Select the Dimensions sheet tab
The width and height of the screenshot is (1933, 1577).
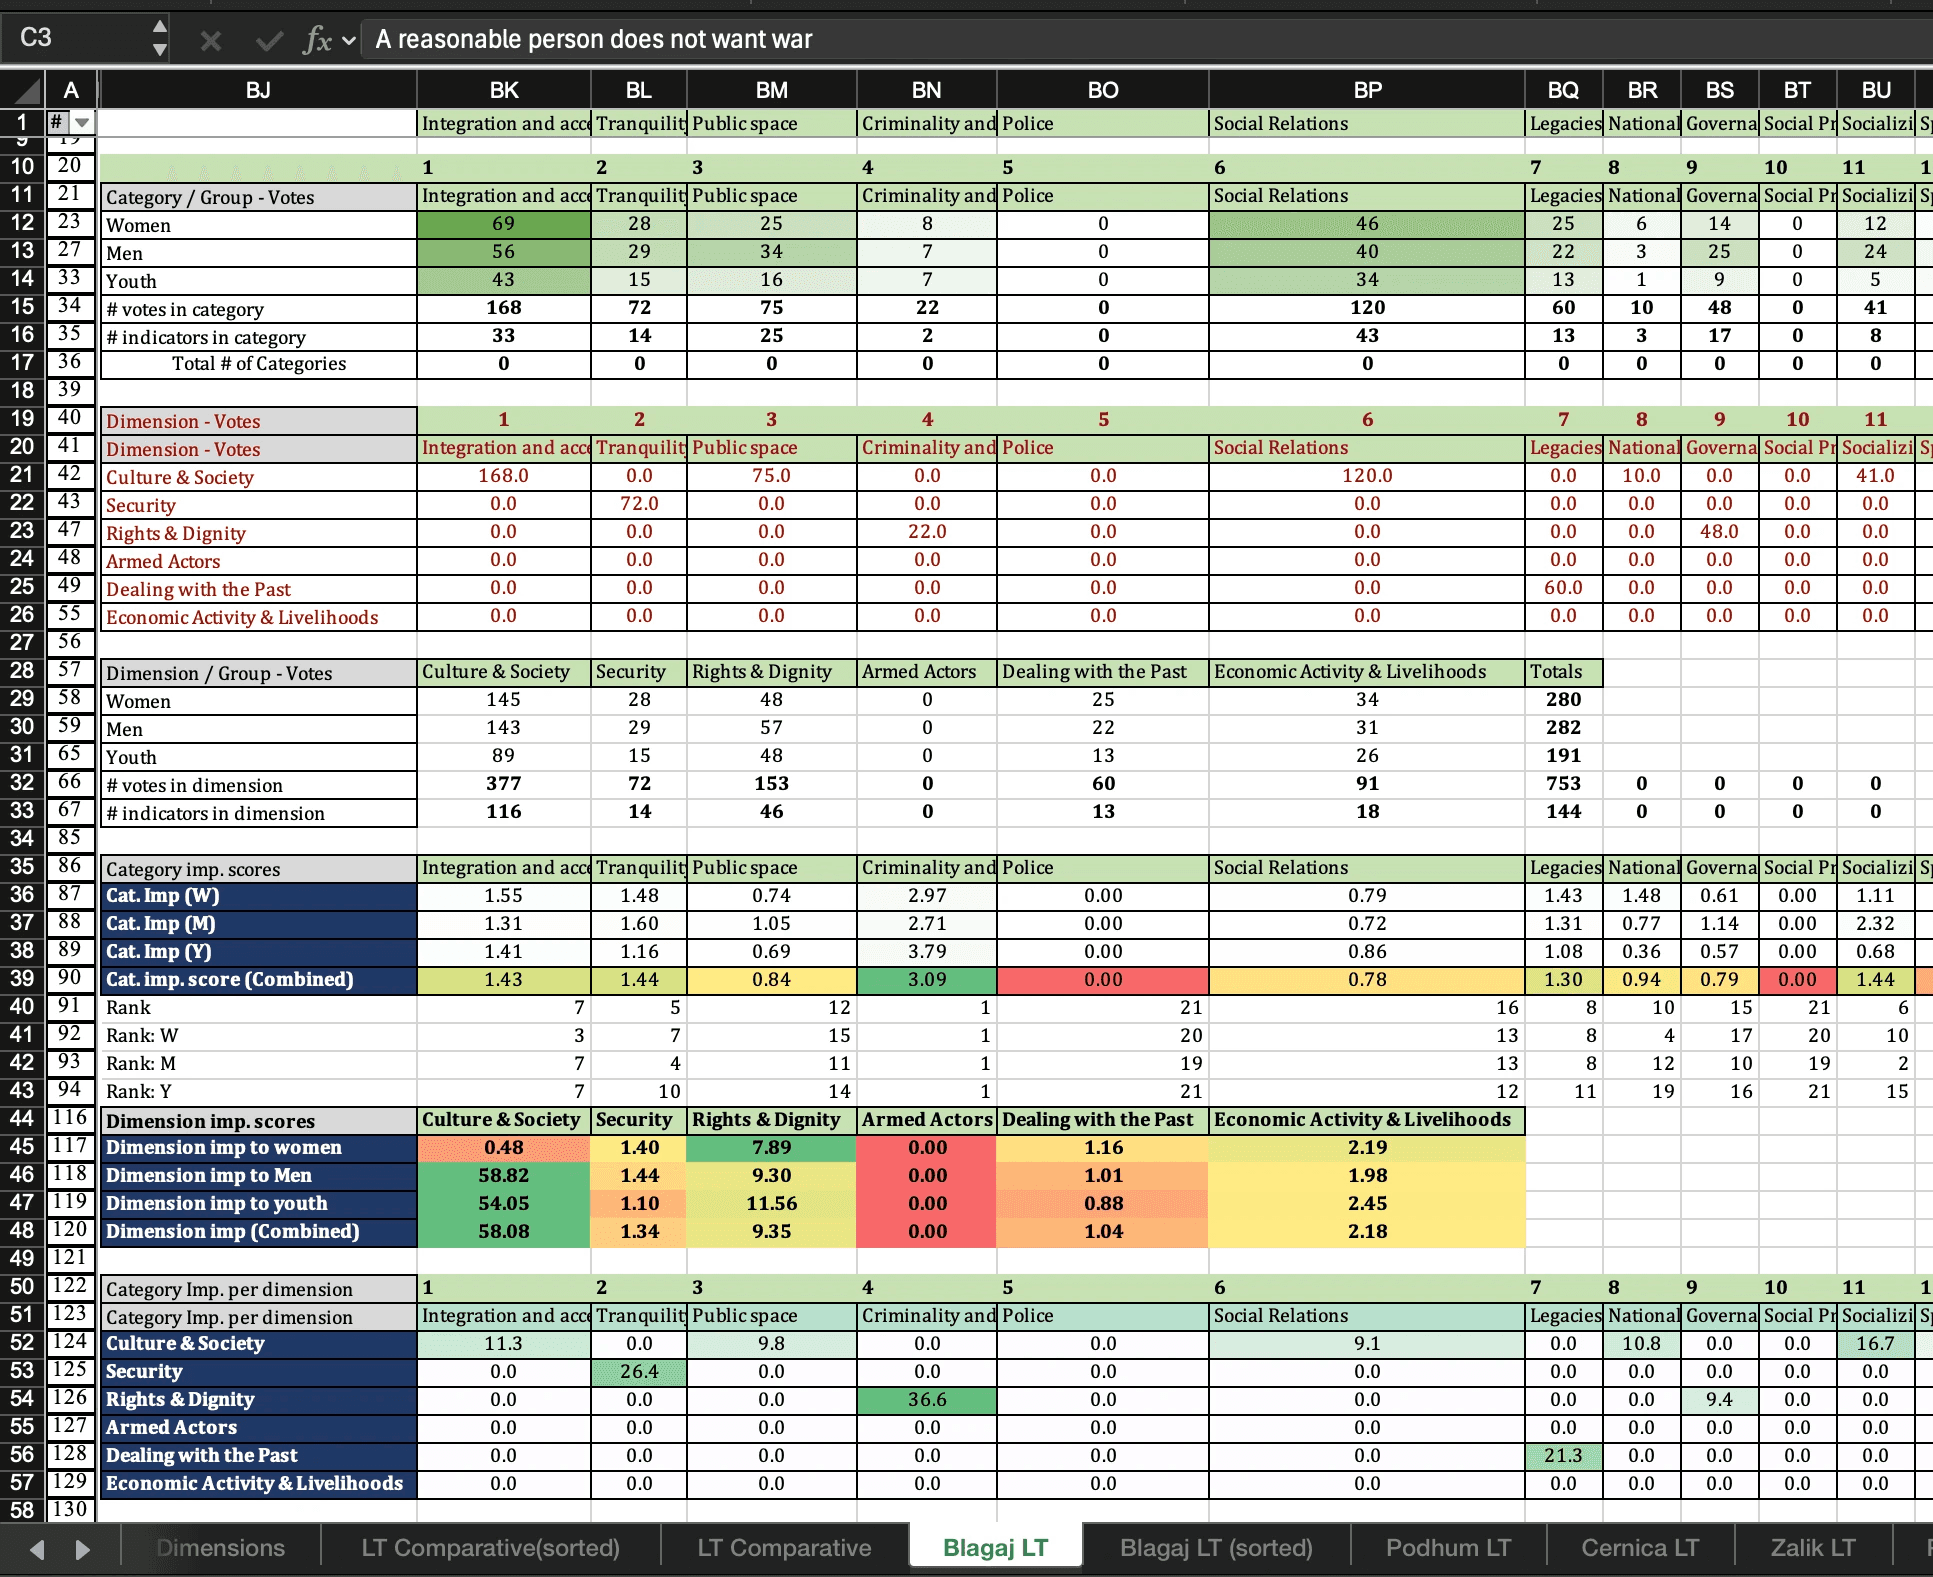click(x=220, y=1548)
